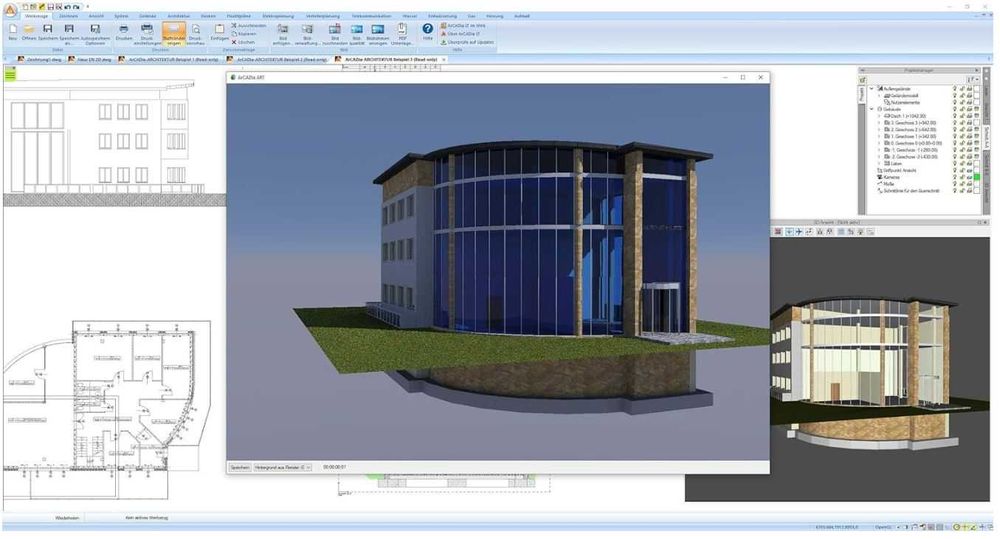Click first red icon in 3D view toolbar

[778, 232]
